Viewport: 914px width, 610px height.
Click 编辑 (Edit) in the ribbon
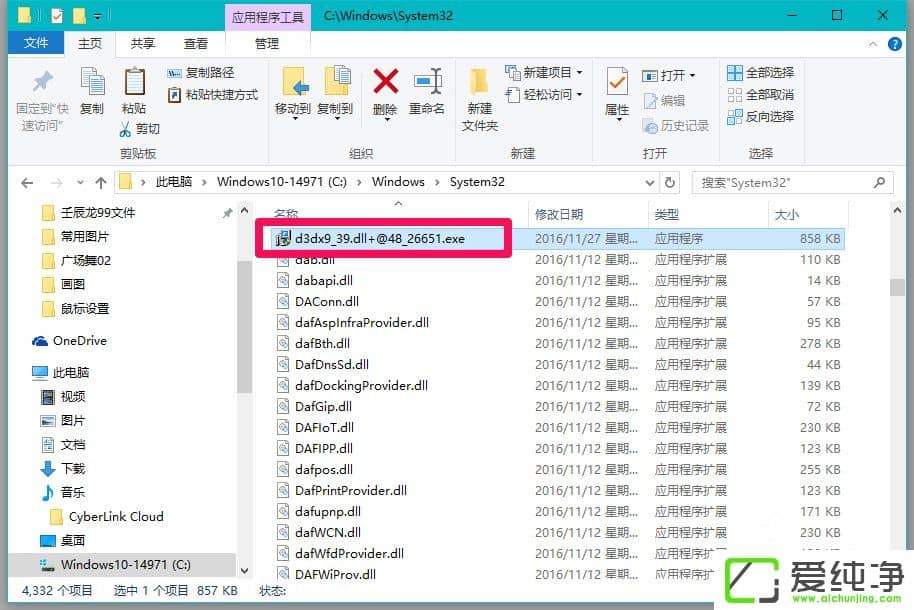(x=665, y=101)
